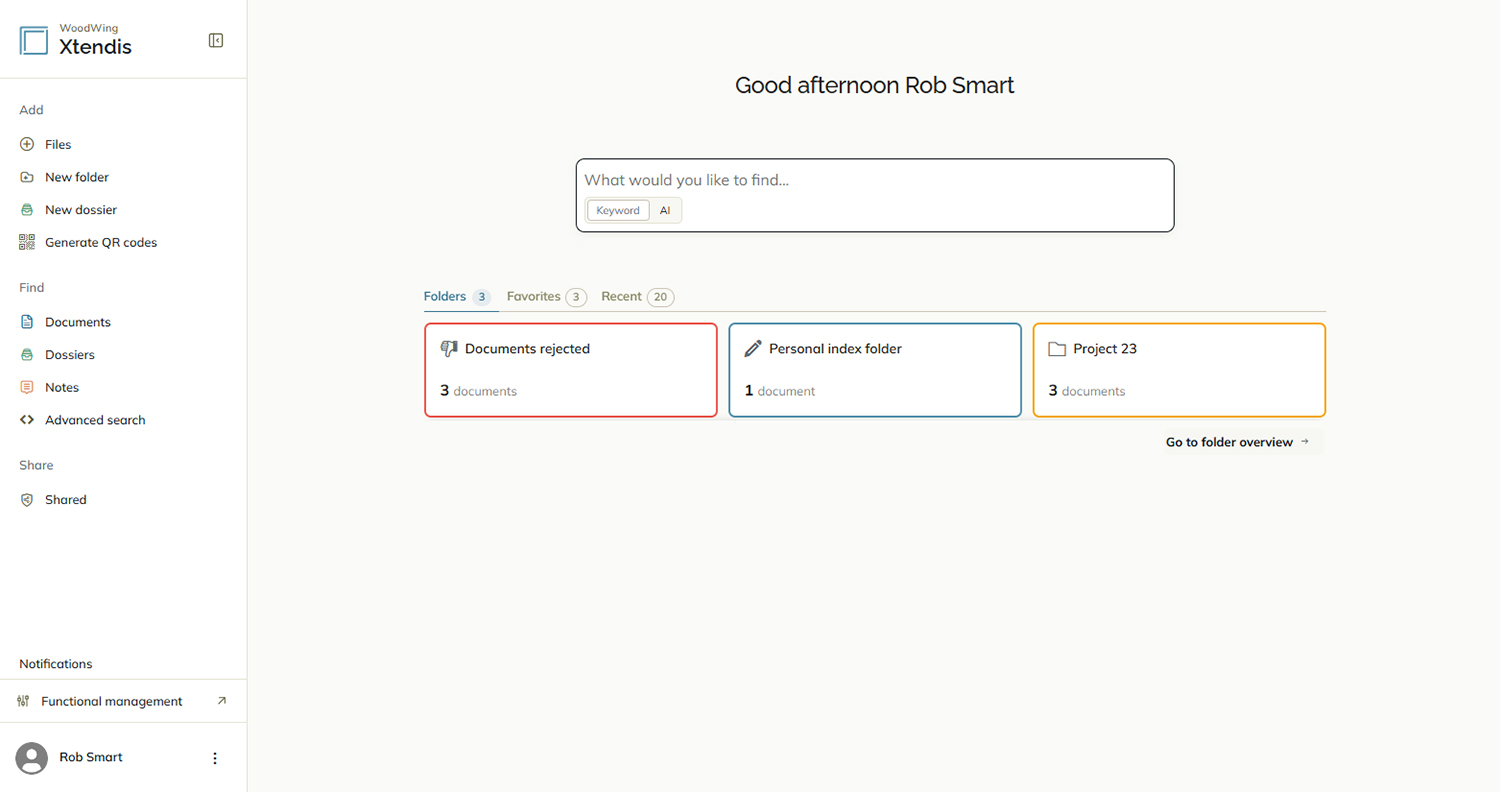Click the external-link arrow beside Functional management
1500x792 pixels.
(x=222, y=701)
